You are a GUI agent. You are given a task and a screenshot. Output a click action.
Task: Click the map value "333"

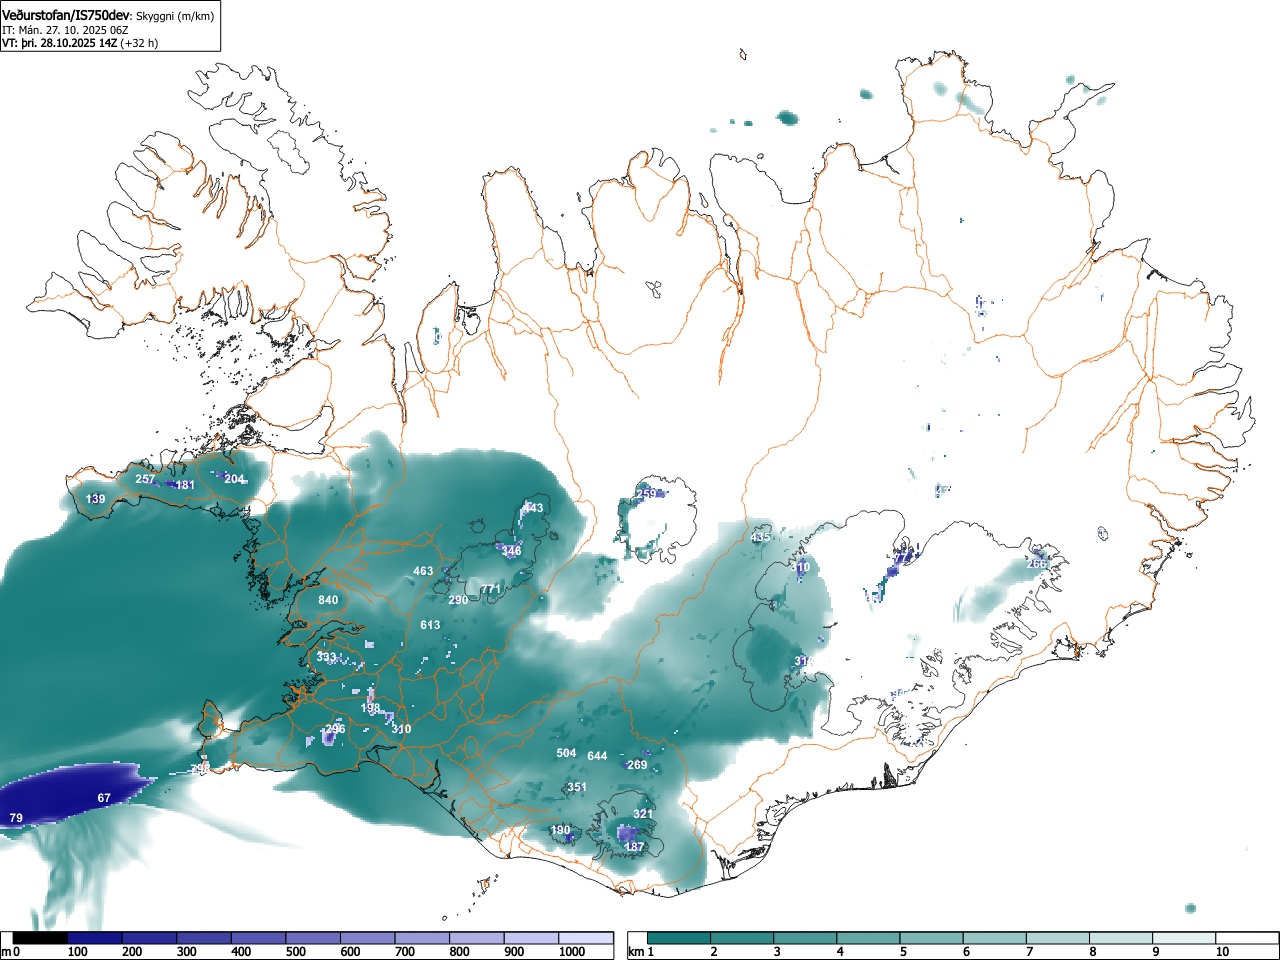coord(326,657)
